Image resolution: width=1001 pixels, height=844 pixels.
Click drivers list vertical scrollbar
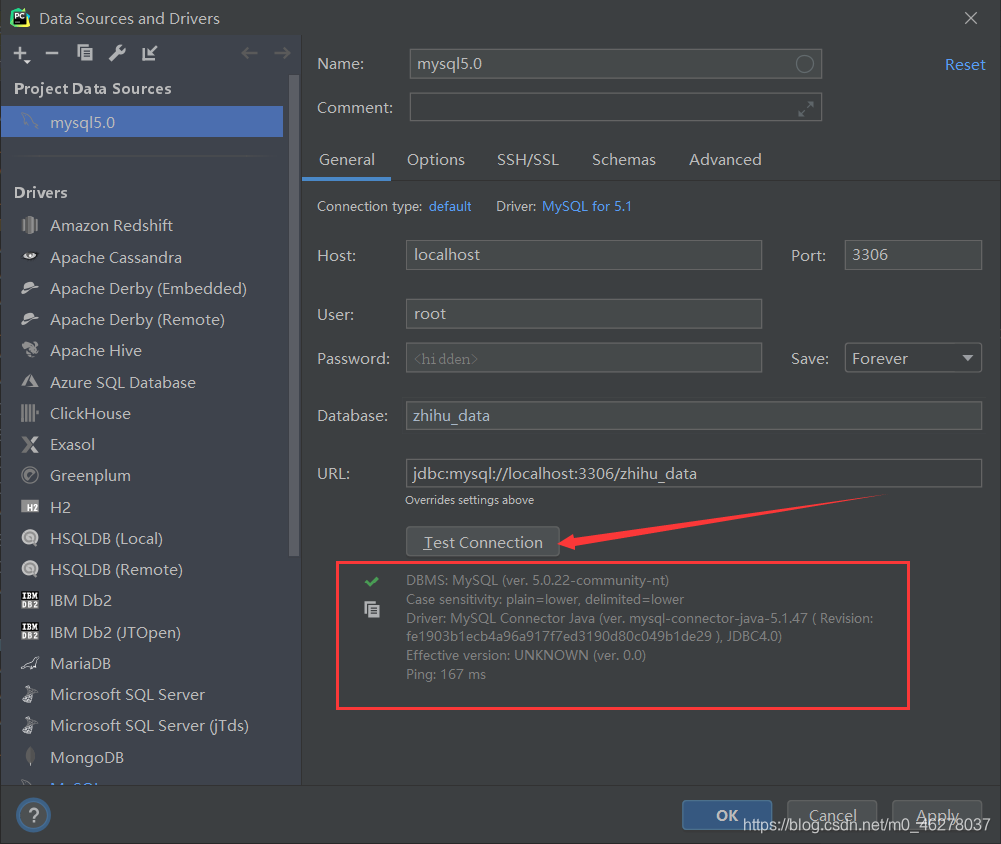coord(294,316)
